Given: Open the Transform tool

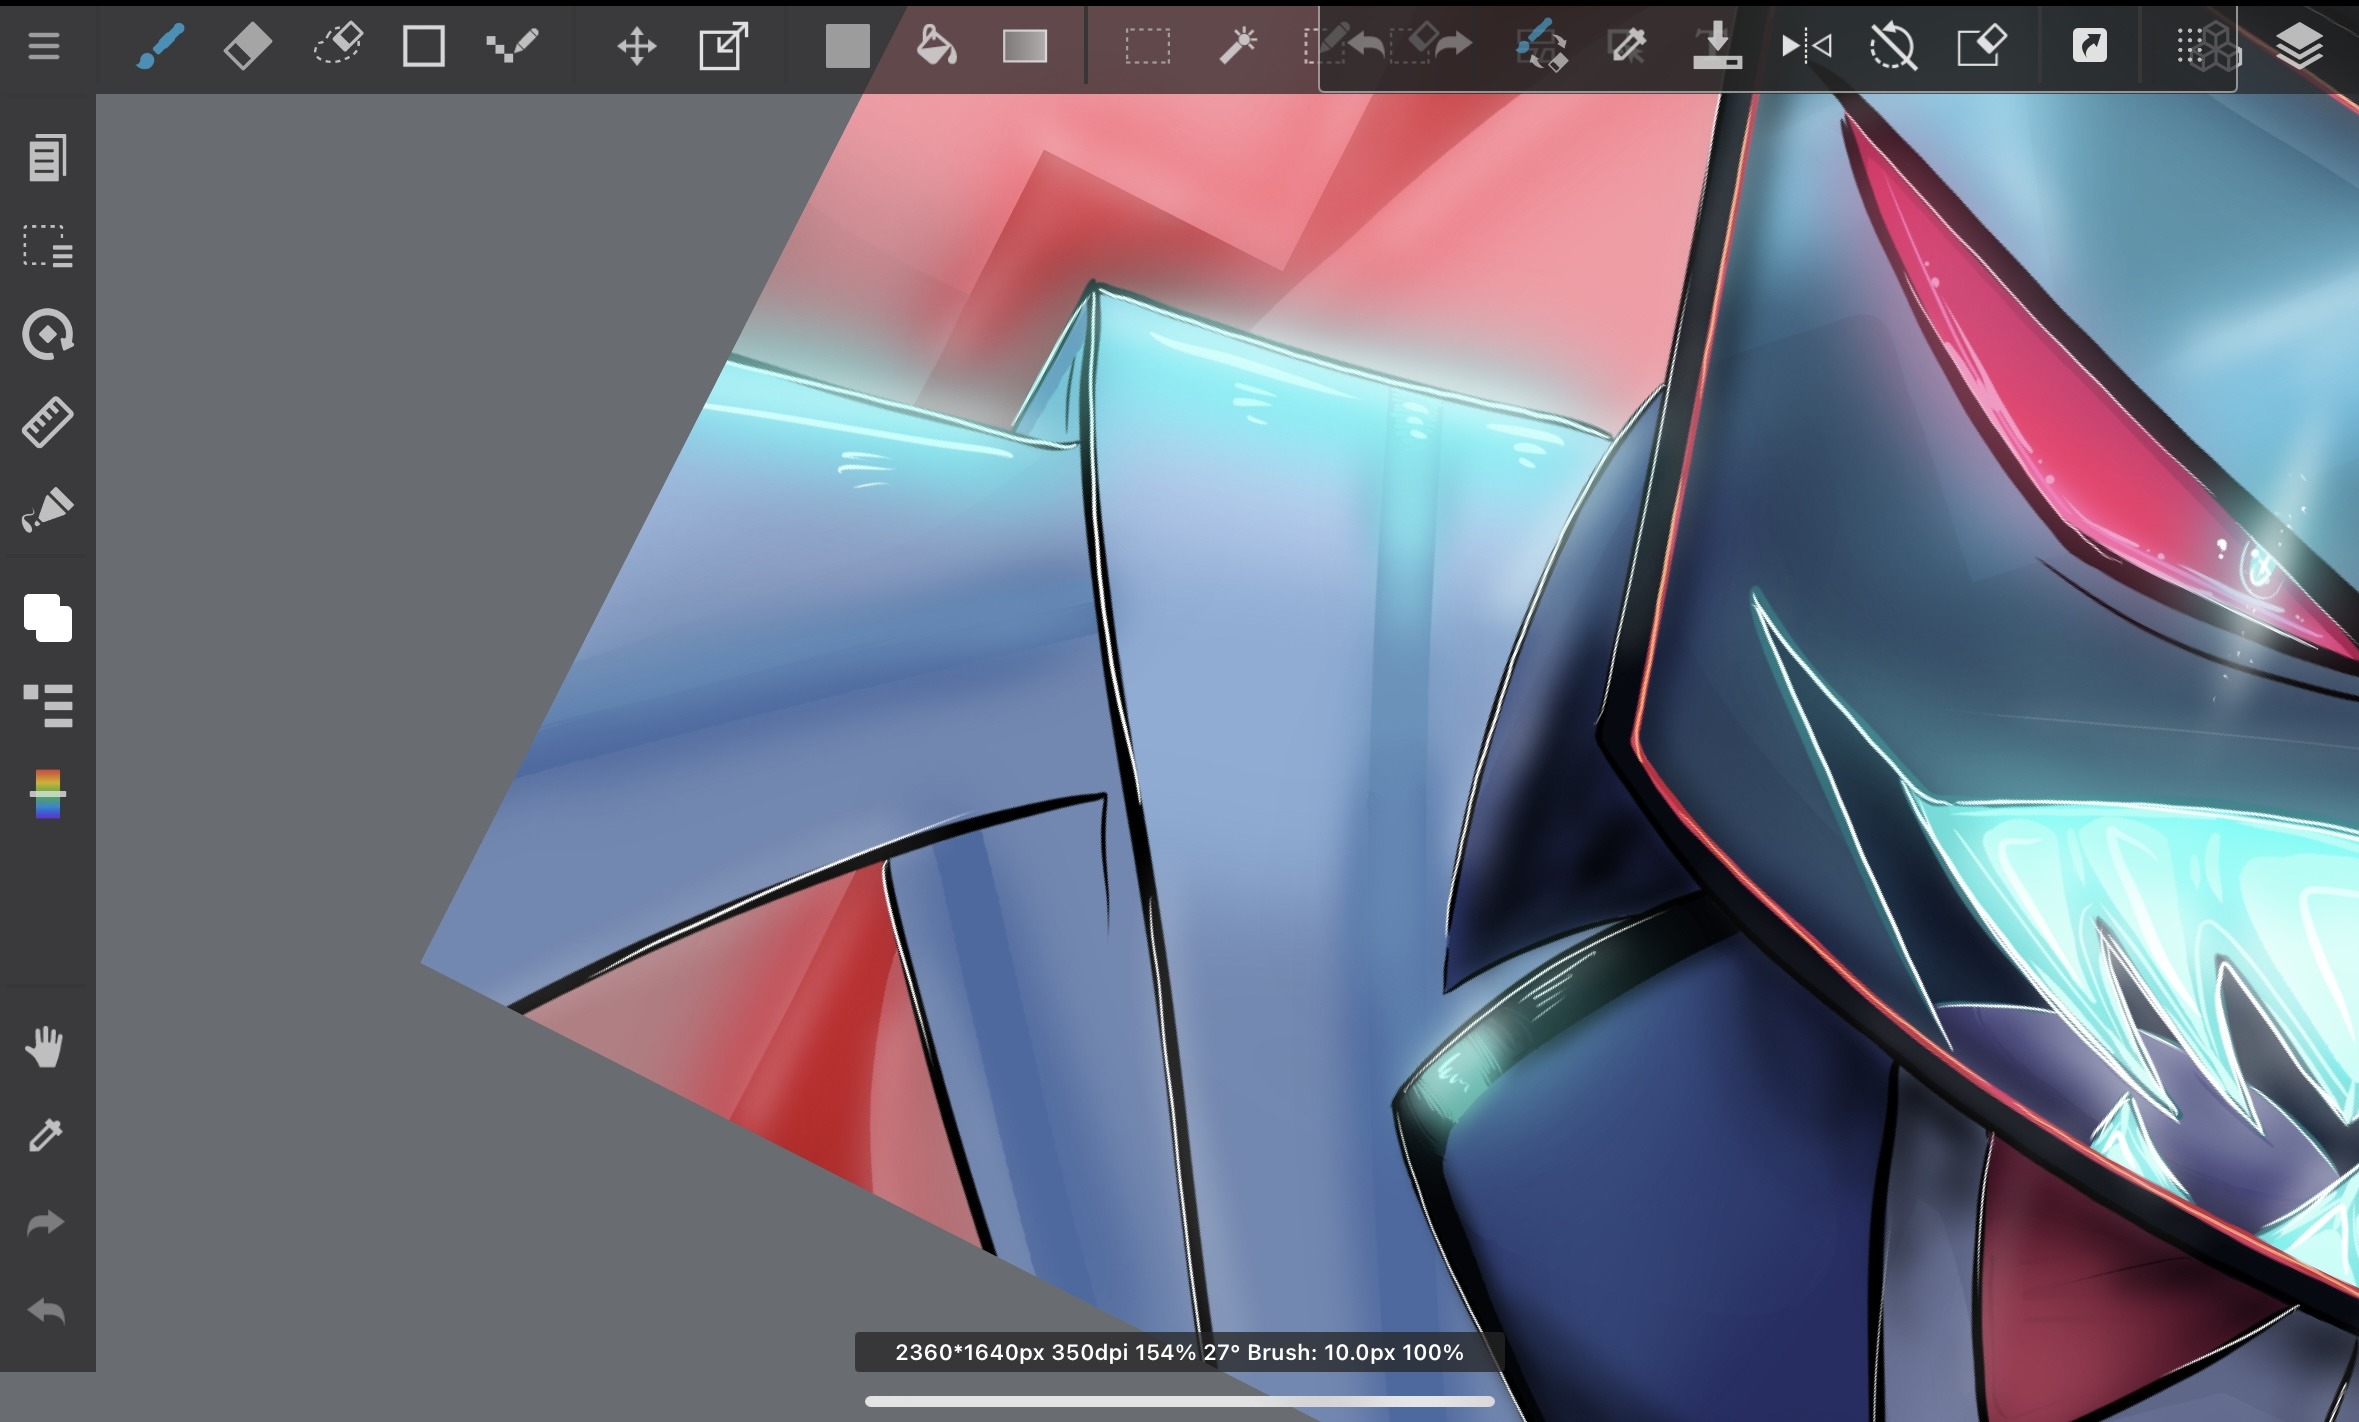Looking at the screenshot, I should click(723, 46).
